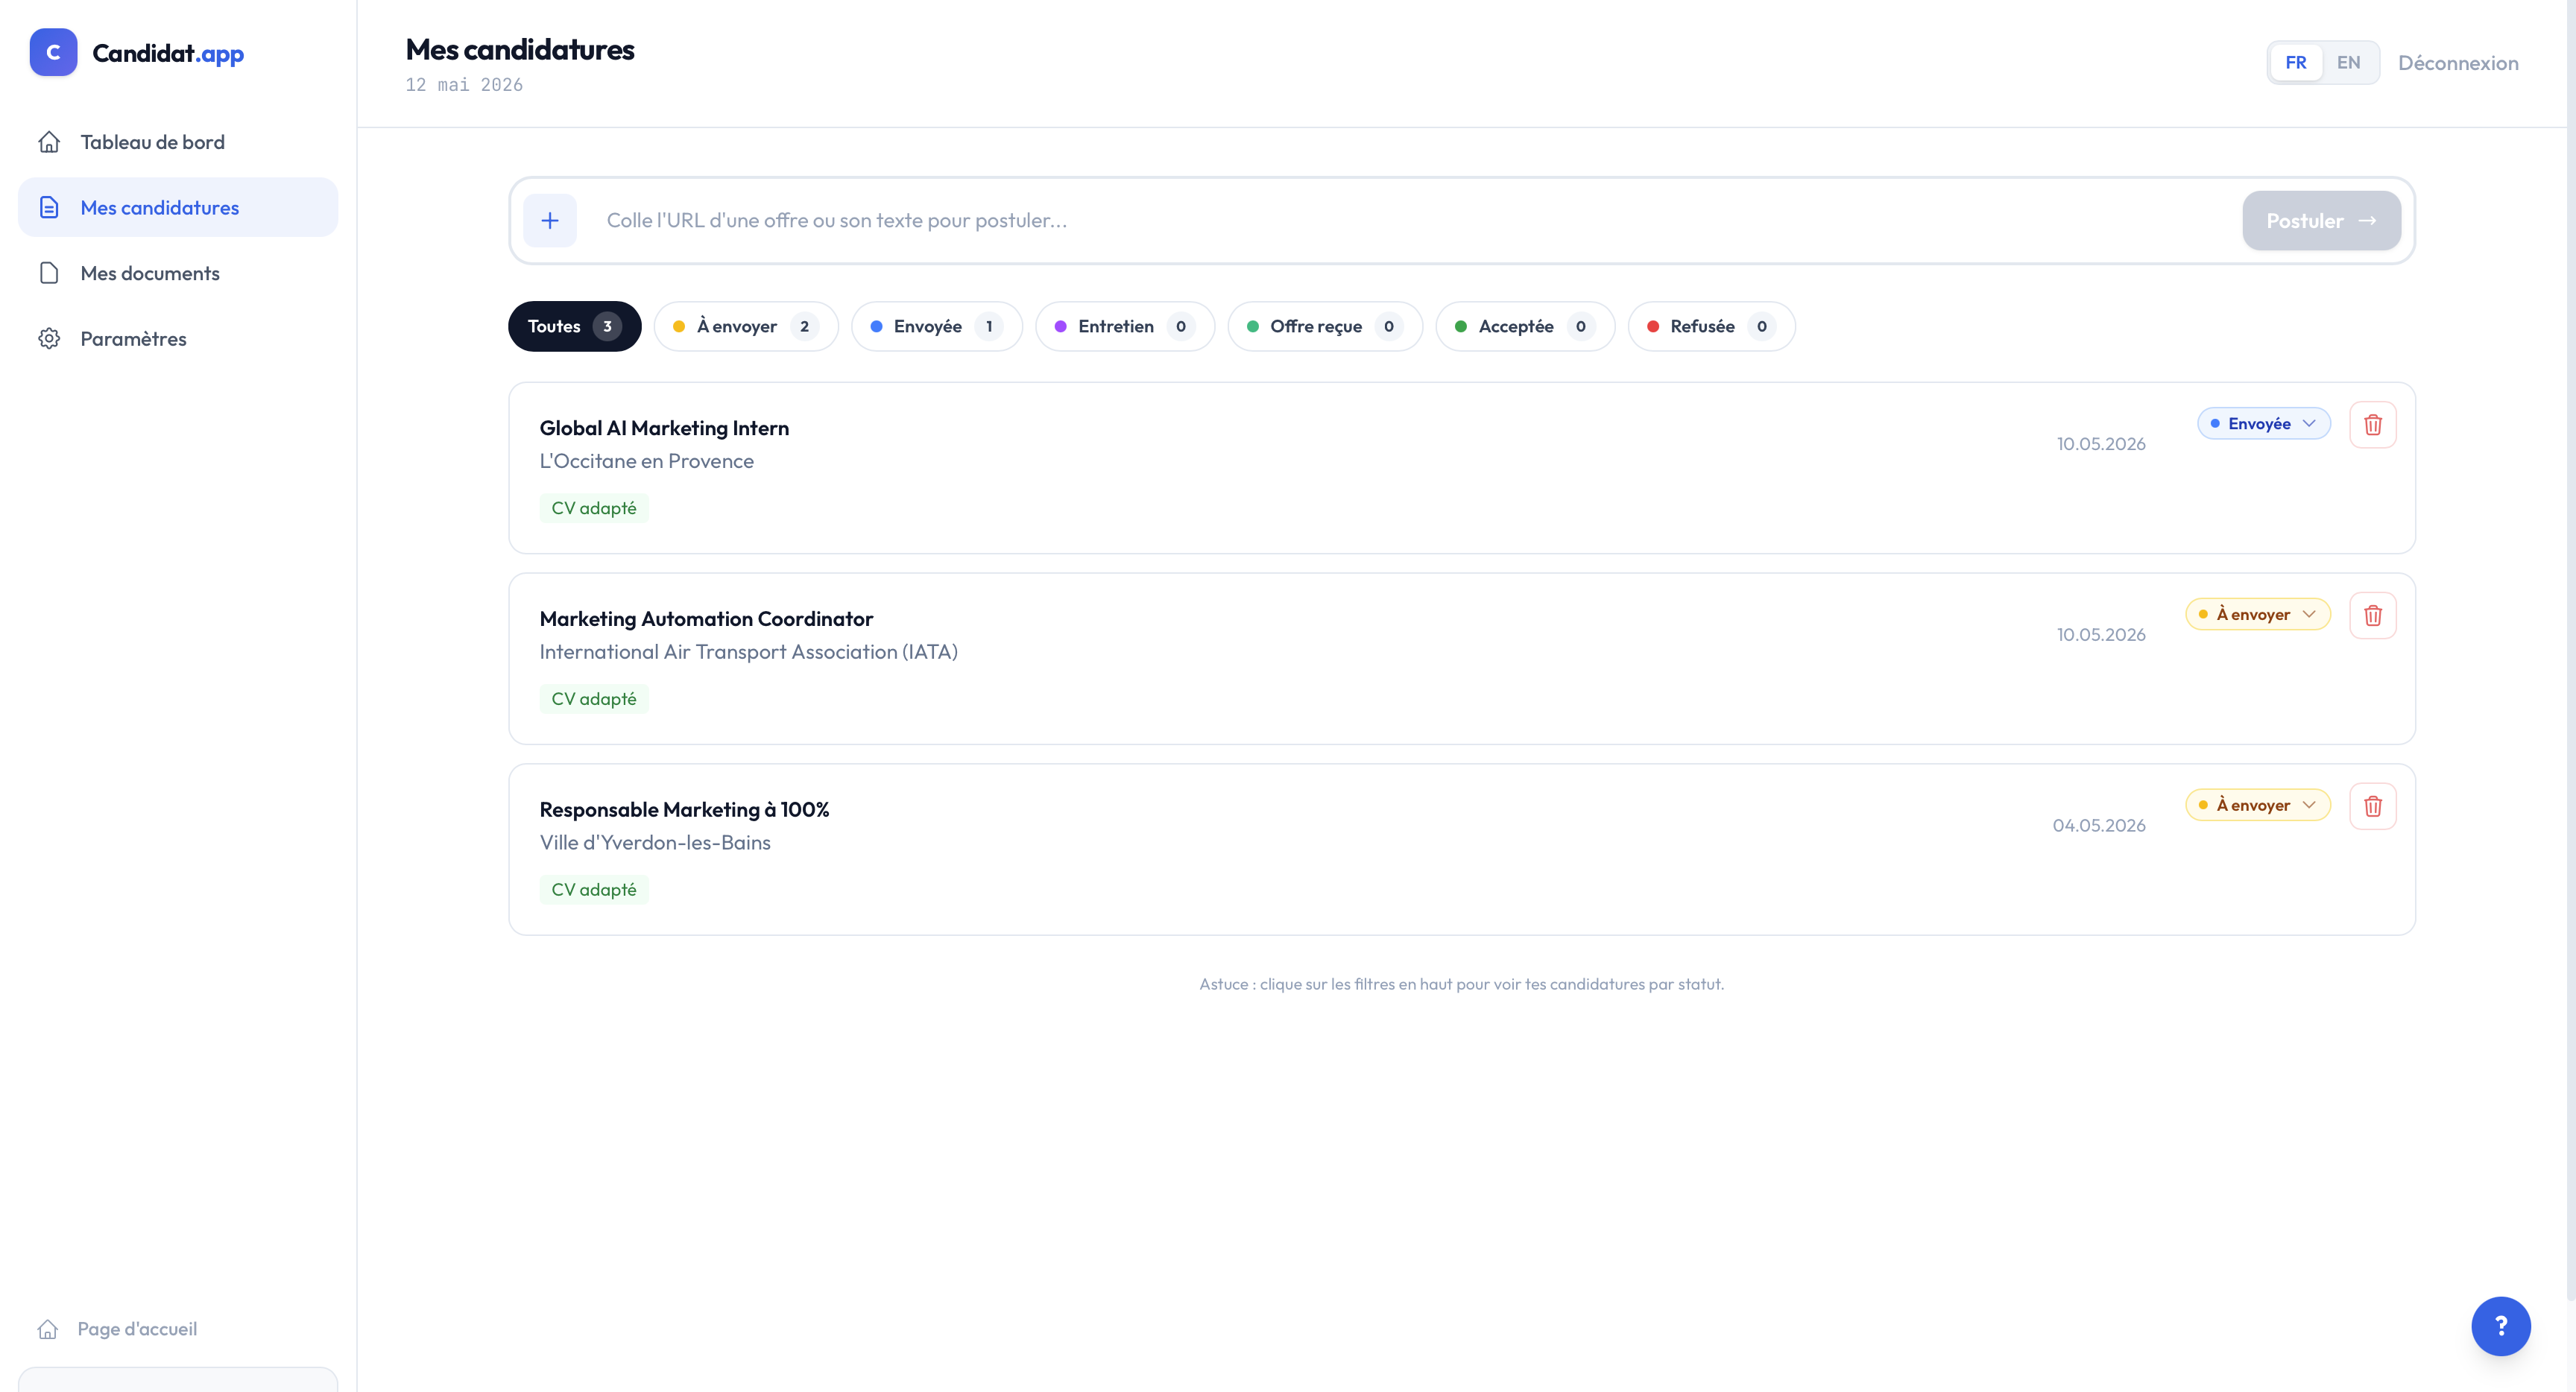Open Tableau de bord in sidebar
Image resolution: width=2576 pixels, height=1392 pixels.
pyautogui.click(x=178, y=142)
